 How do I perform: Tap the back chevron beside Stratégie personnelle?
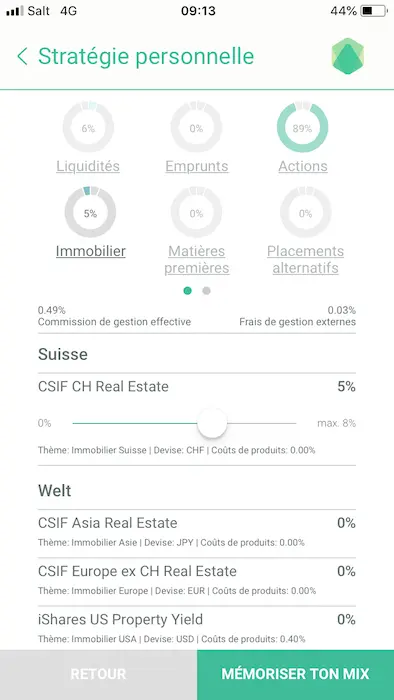point(22,57)
